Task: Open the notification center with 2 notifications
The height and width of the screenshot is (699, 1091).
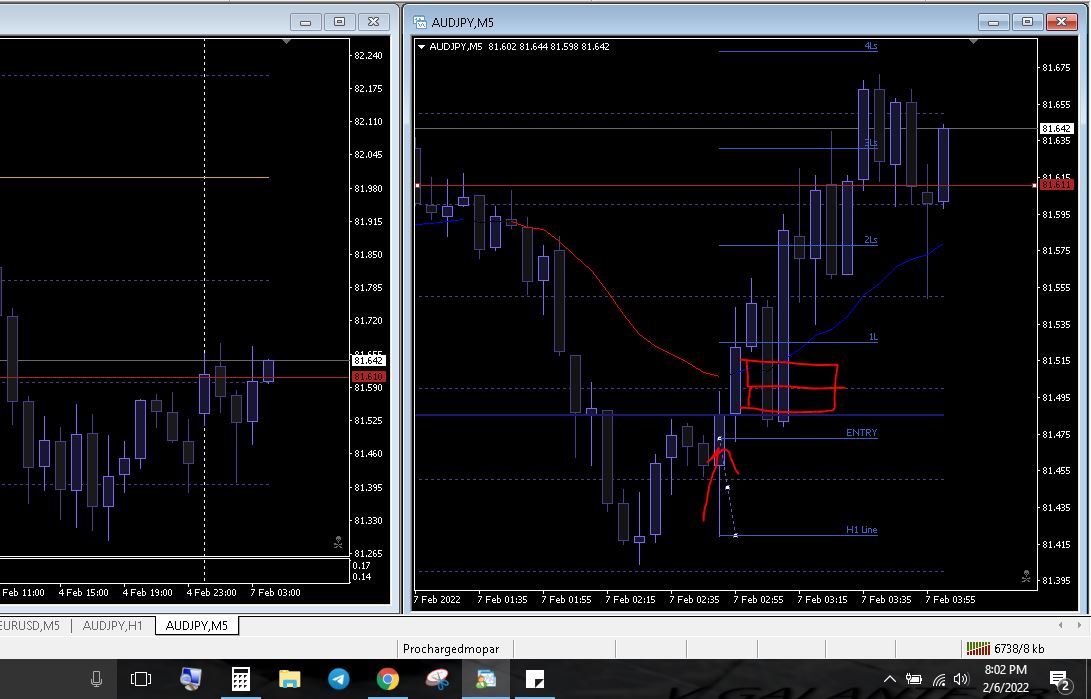Action: point(1060,680)
